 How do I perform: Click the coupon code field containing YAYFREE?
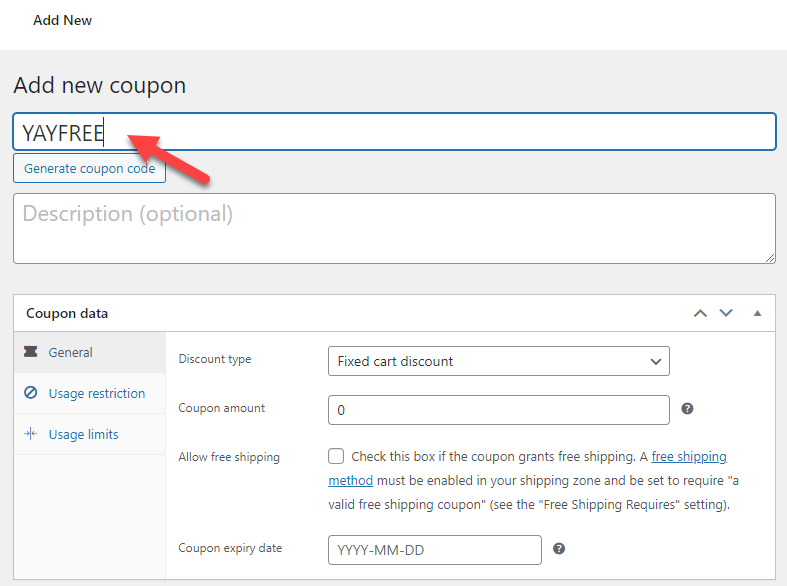tap(395, 131)
